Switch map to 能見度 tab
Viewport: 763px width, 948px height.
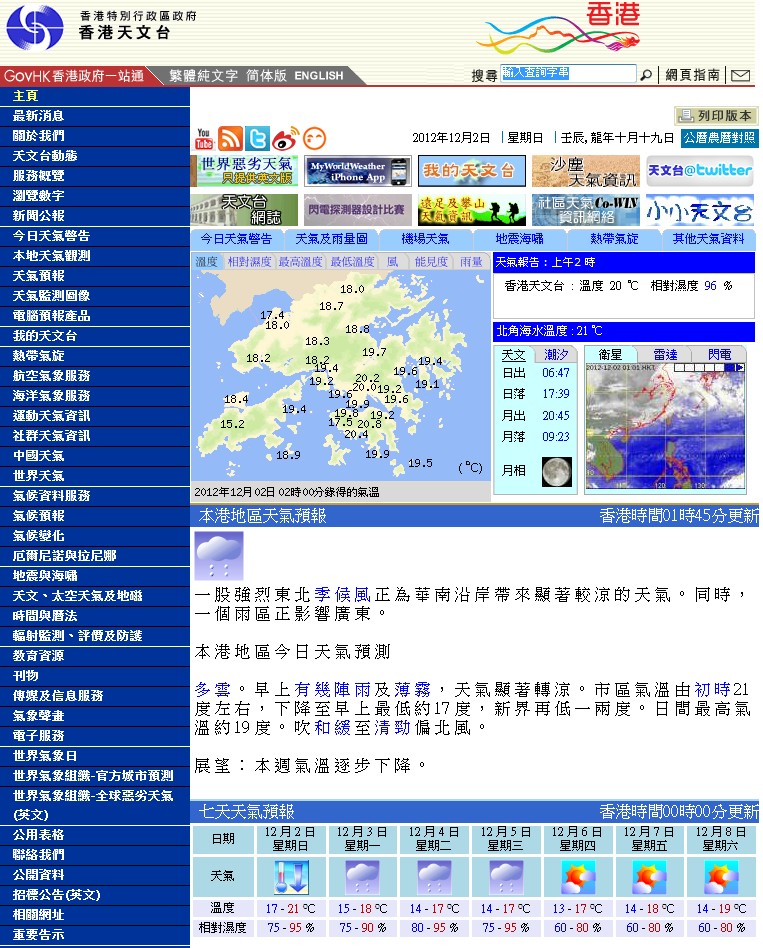coord(431,262)
